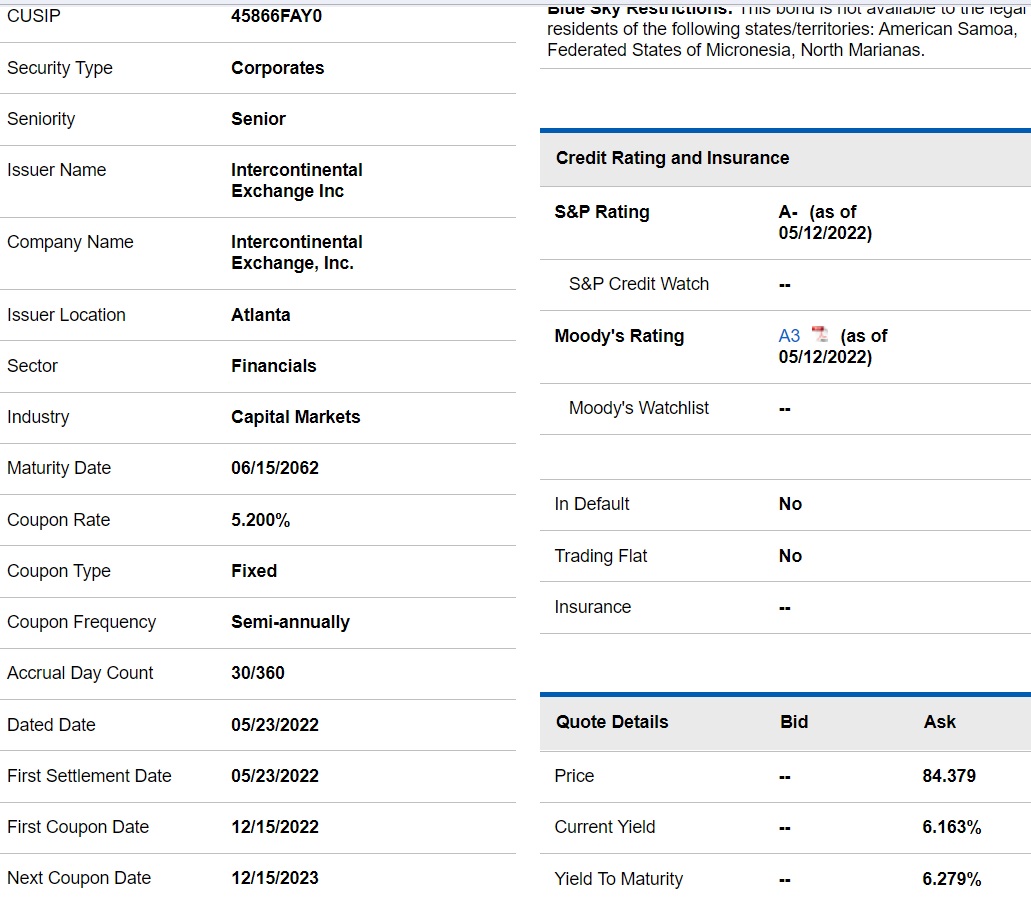Image resolution: width=1031 pixels, height=898 pixels.
Task: Click the A3 Moody's rating link
Action: click(x=789, y=336)
